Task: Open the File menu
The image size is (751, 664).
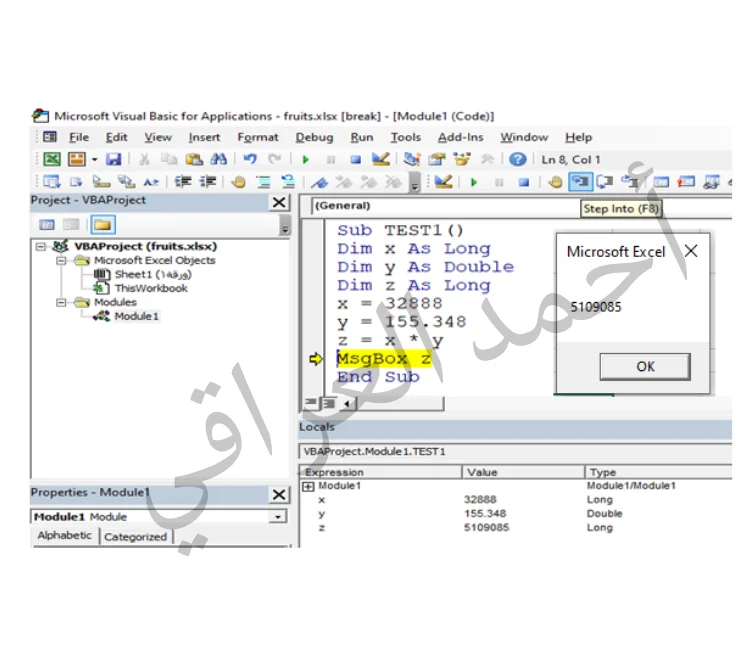Action: (79, 137)
